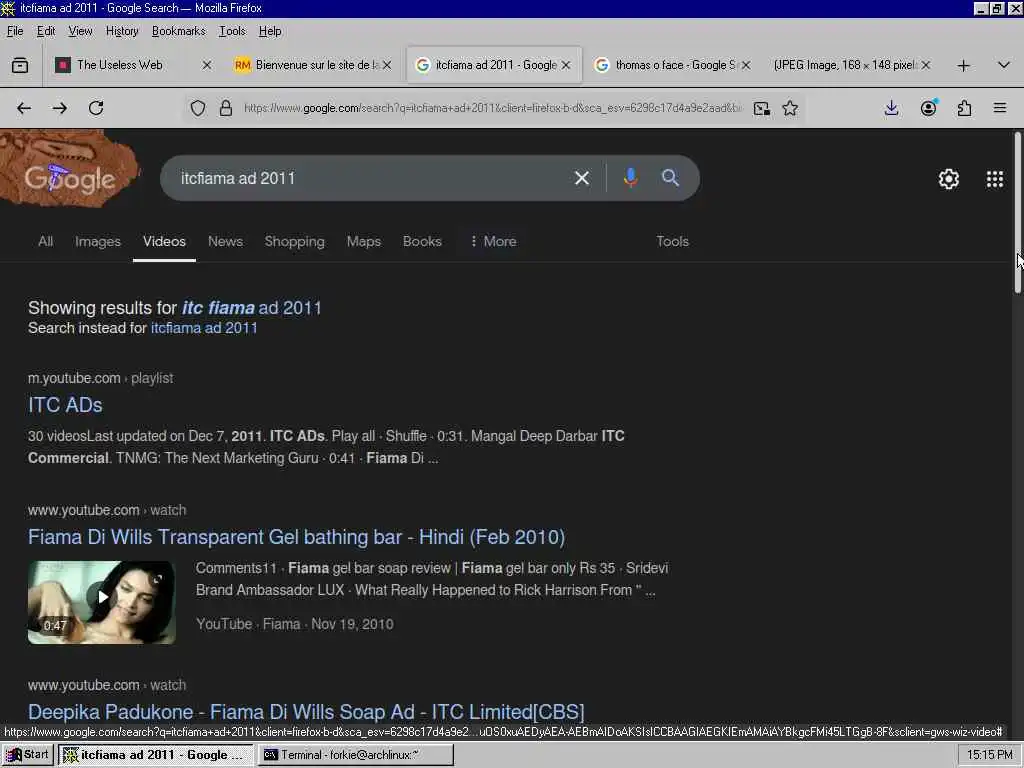Open Firefox account menu
Viewport: 1024px width, 768px height.
point(928,108)
